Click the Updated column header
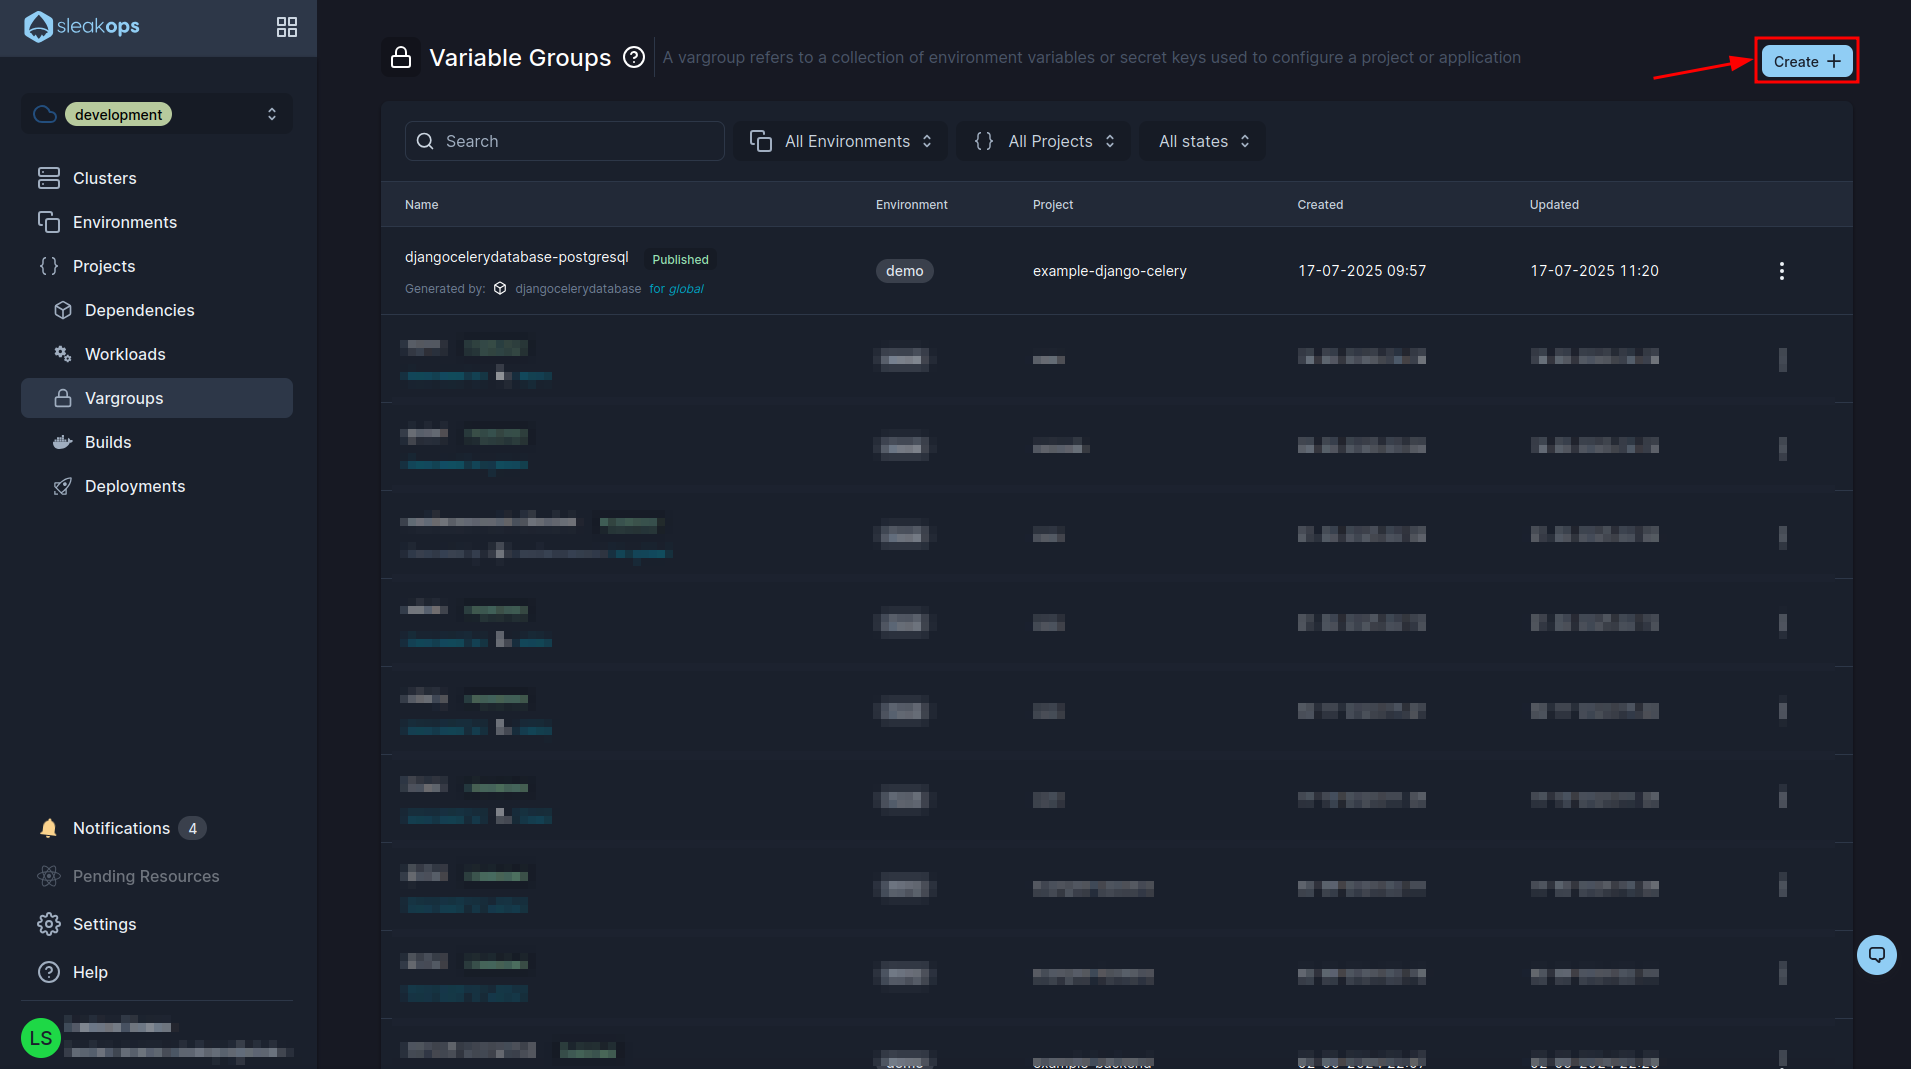1911x1069 pixels. click(1554, 204)
